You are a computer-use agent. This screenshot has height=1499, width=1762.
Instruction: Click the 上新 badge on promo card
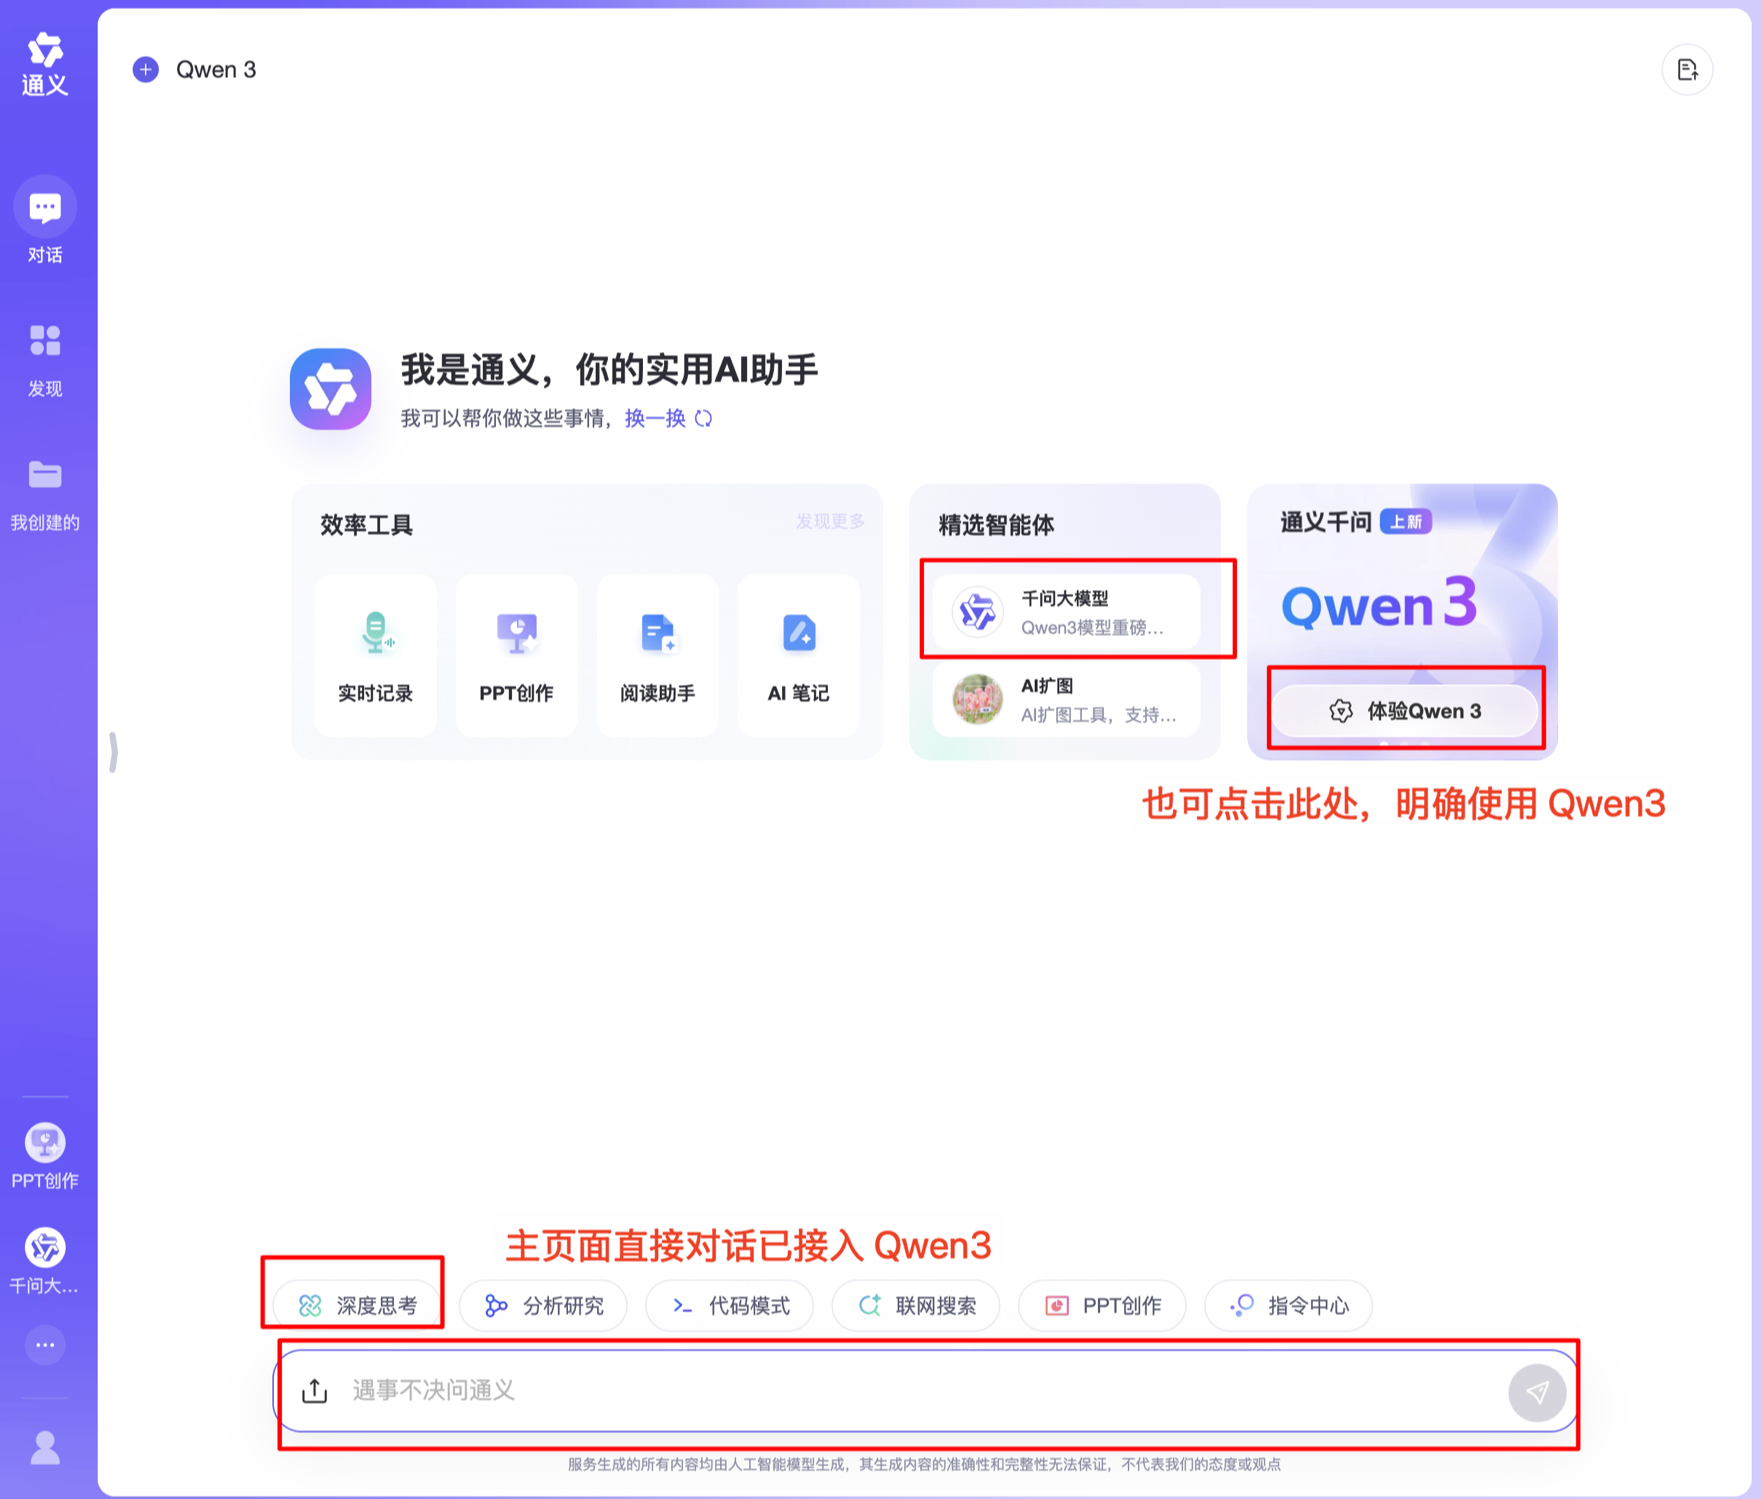1406,522
